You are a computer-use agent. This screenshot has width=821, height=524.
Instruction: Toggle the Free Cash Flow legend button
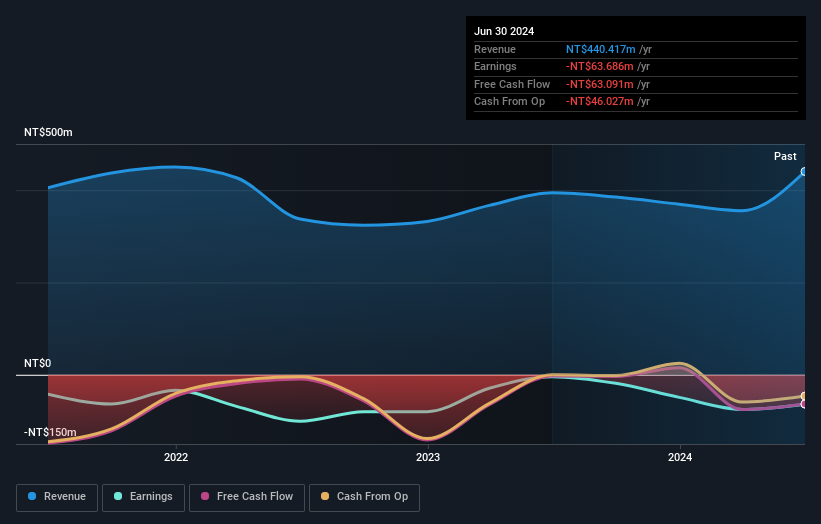point(247,497)
